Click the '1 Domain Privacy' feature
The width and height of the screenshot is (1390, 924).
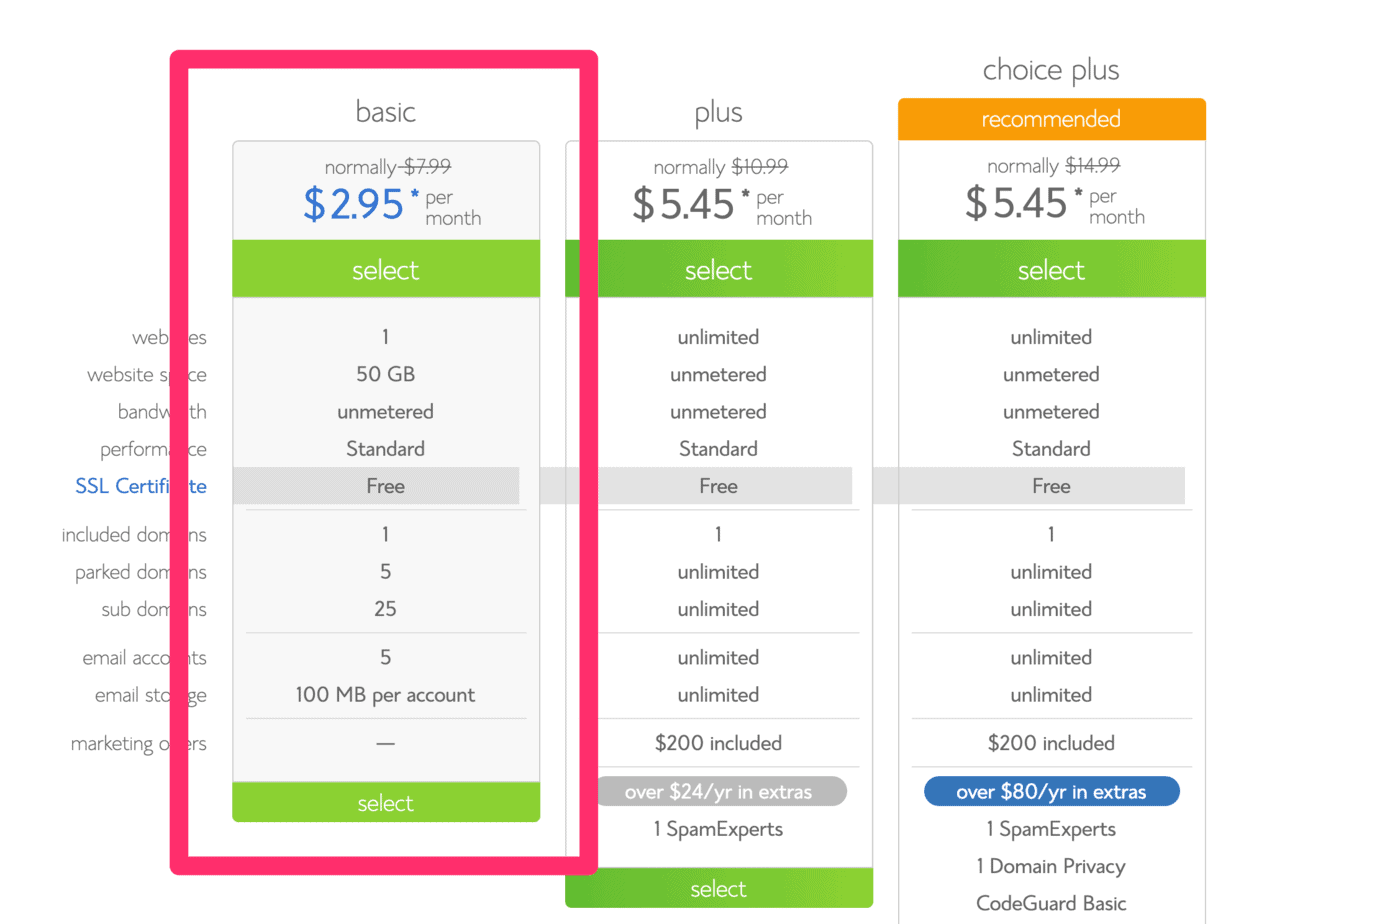point(1051,866)
